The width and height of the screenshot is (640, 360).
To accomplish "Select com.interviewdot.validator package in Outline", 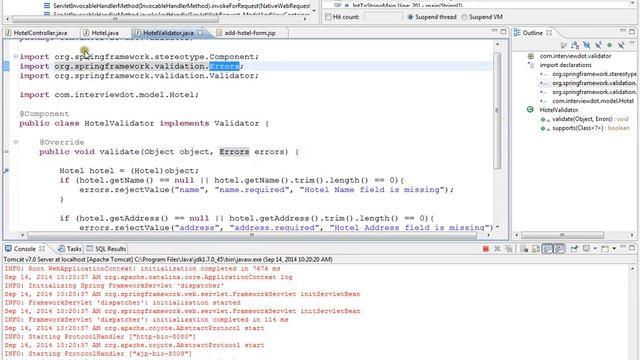I will point(575,56).
